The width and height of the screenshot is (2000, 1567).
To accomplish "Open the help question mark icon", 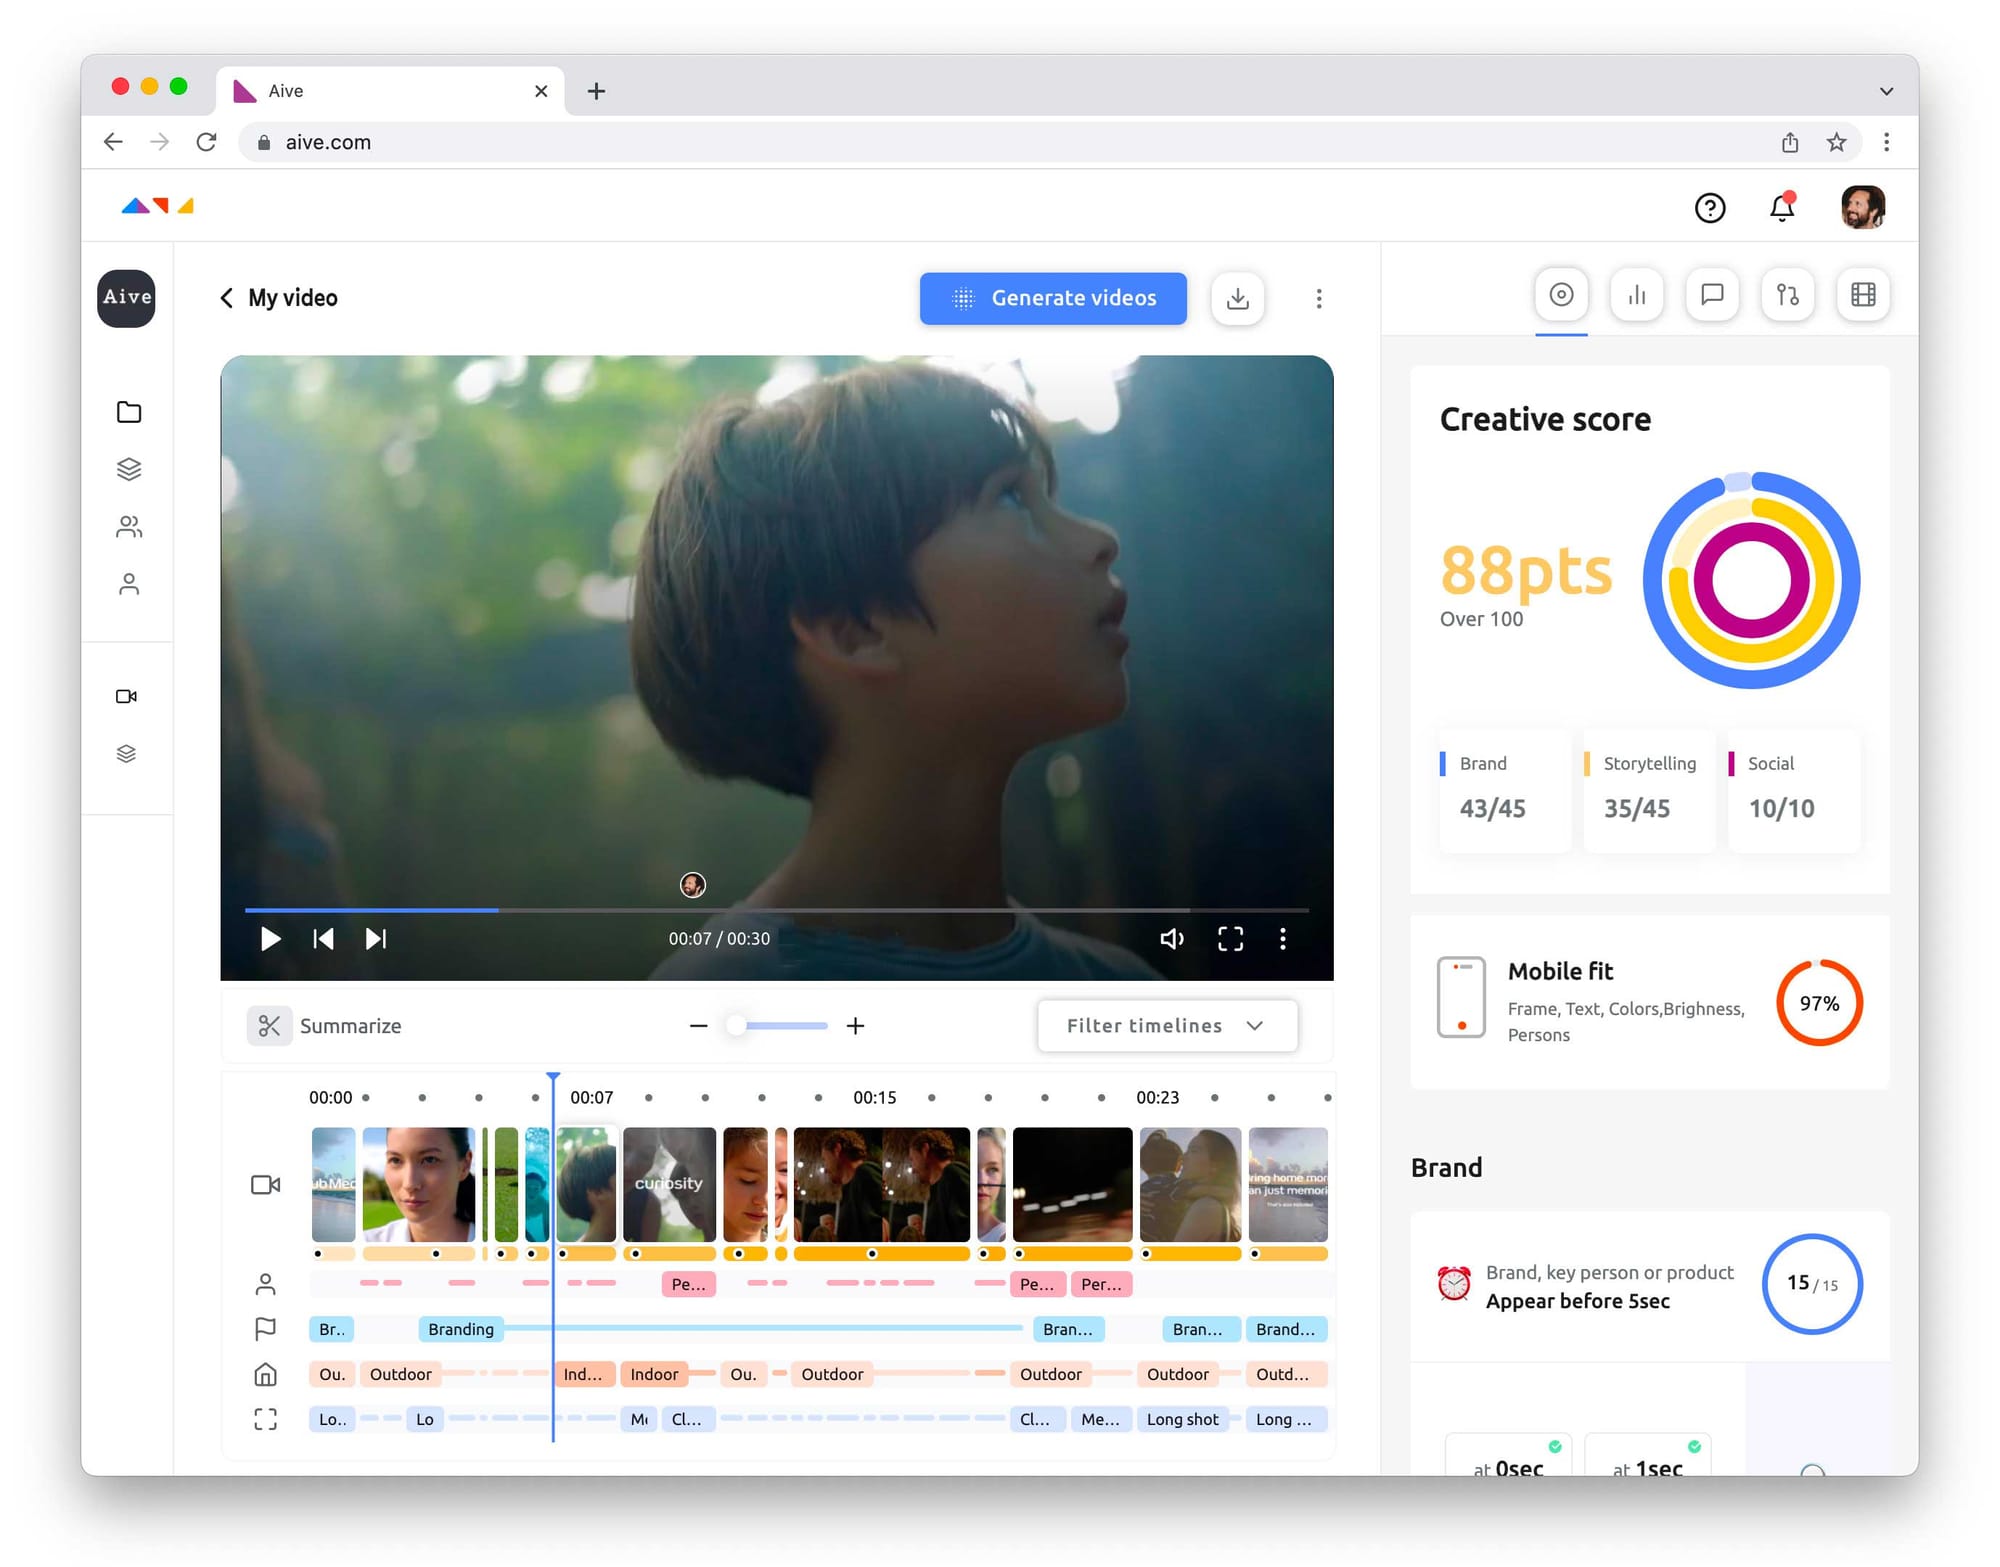I will tap(1709, 207).
